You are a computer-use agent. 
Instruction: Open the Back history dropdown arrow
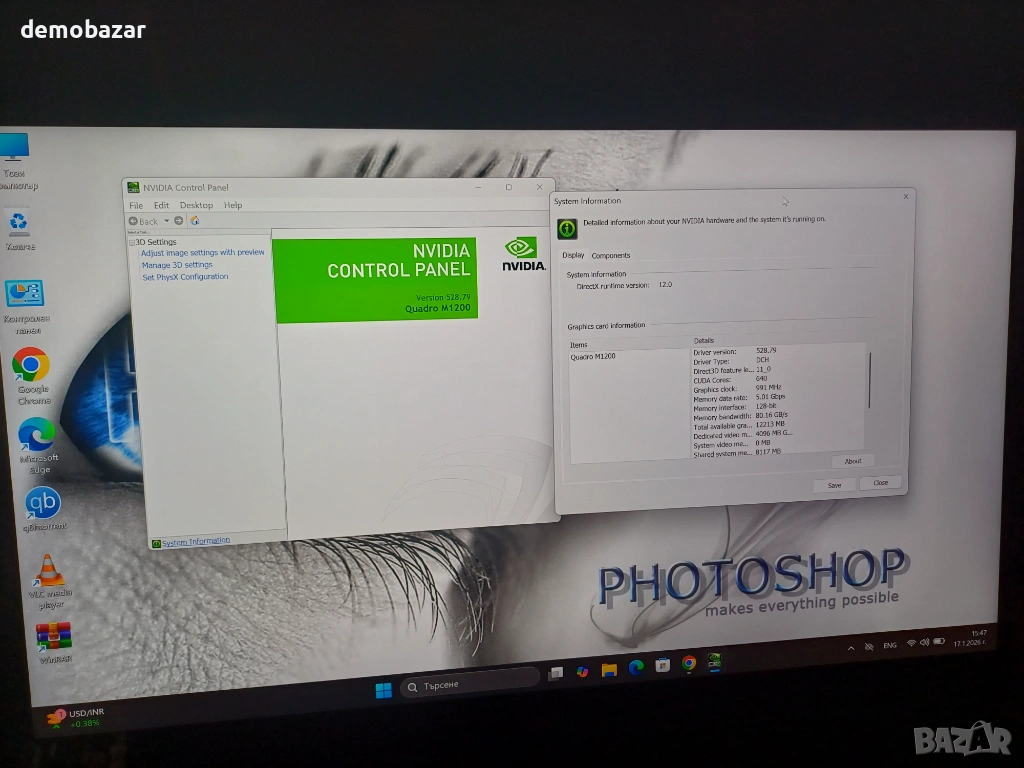166,221
